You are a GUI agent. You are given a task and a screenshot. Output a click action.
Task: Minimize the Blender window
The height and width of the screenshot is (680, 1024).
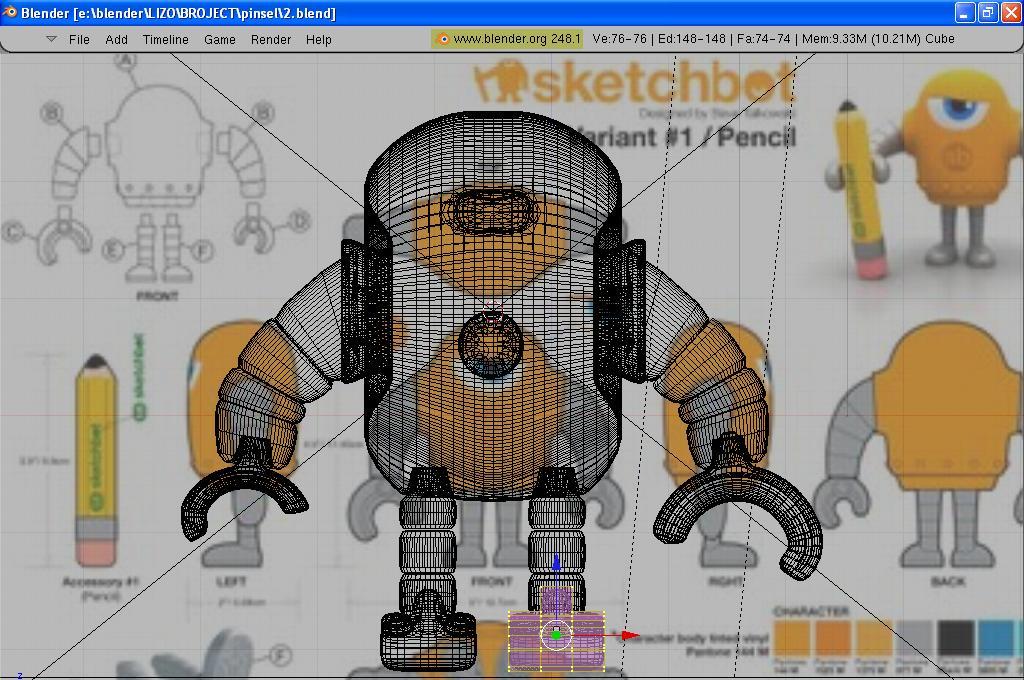click(965, 12)
